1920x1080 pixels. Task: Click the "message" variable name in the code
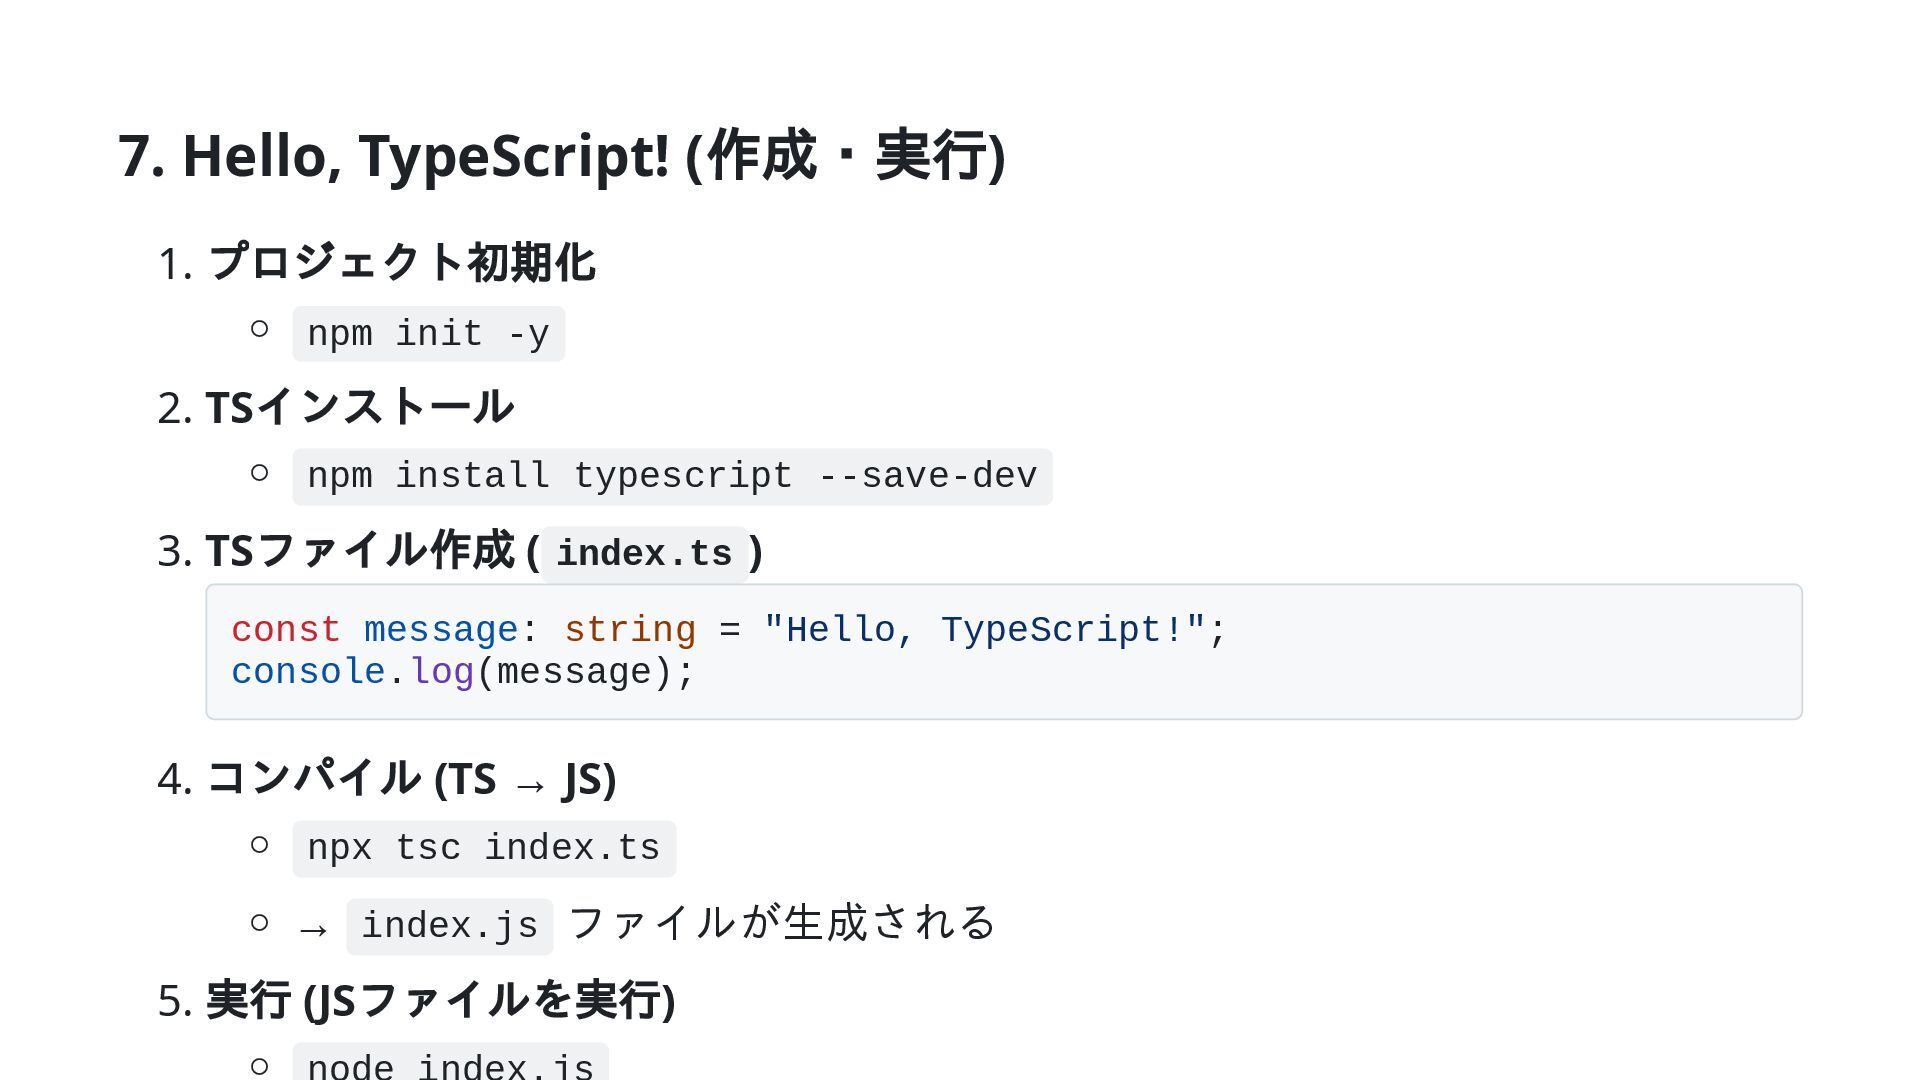point(440,630)
